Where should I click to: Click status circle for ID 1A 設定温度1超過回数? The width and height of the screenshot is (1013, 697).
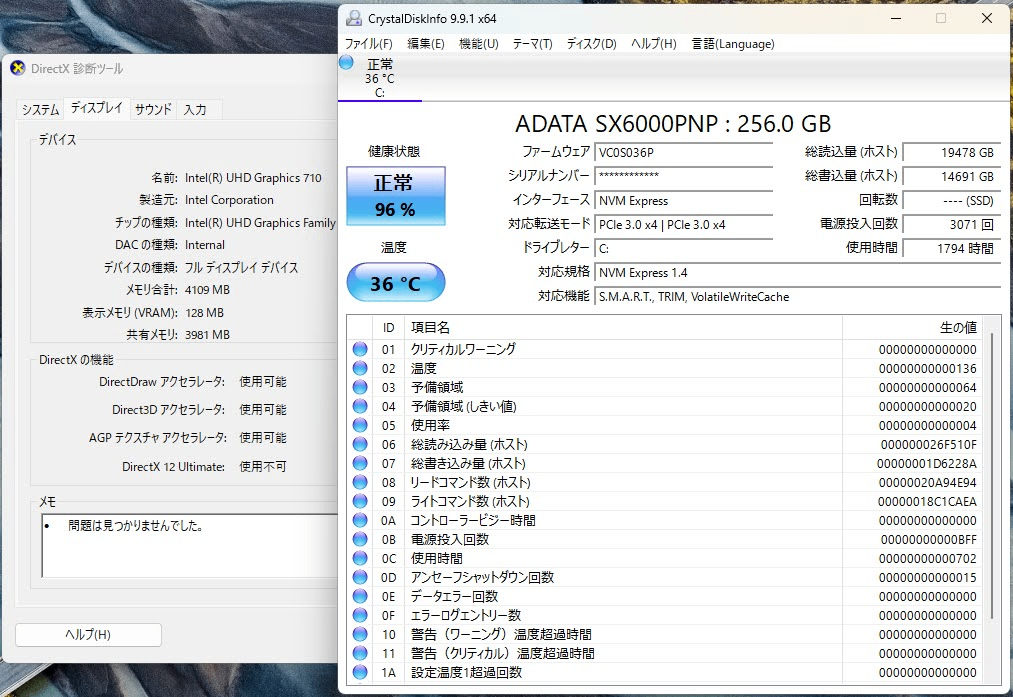click(360, 672)
